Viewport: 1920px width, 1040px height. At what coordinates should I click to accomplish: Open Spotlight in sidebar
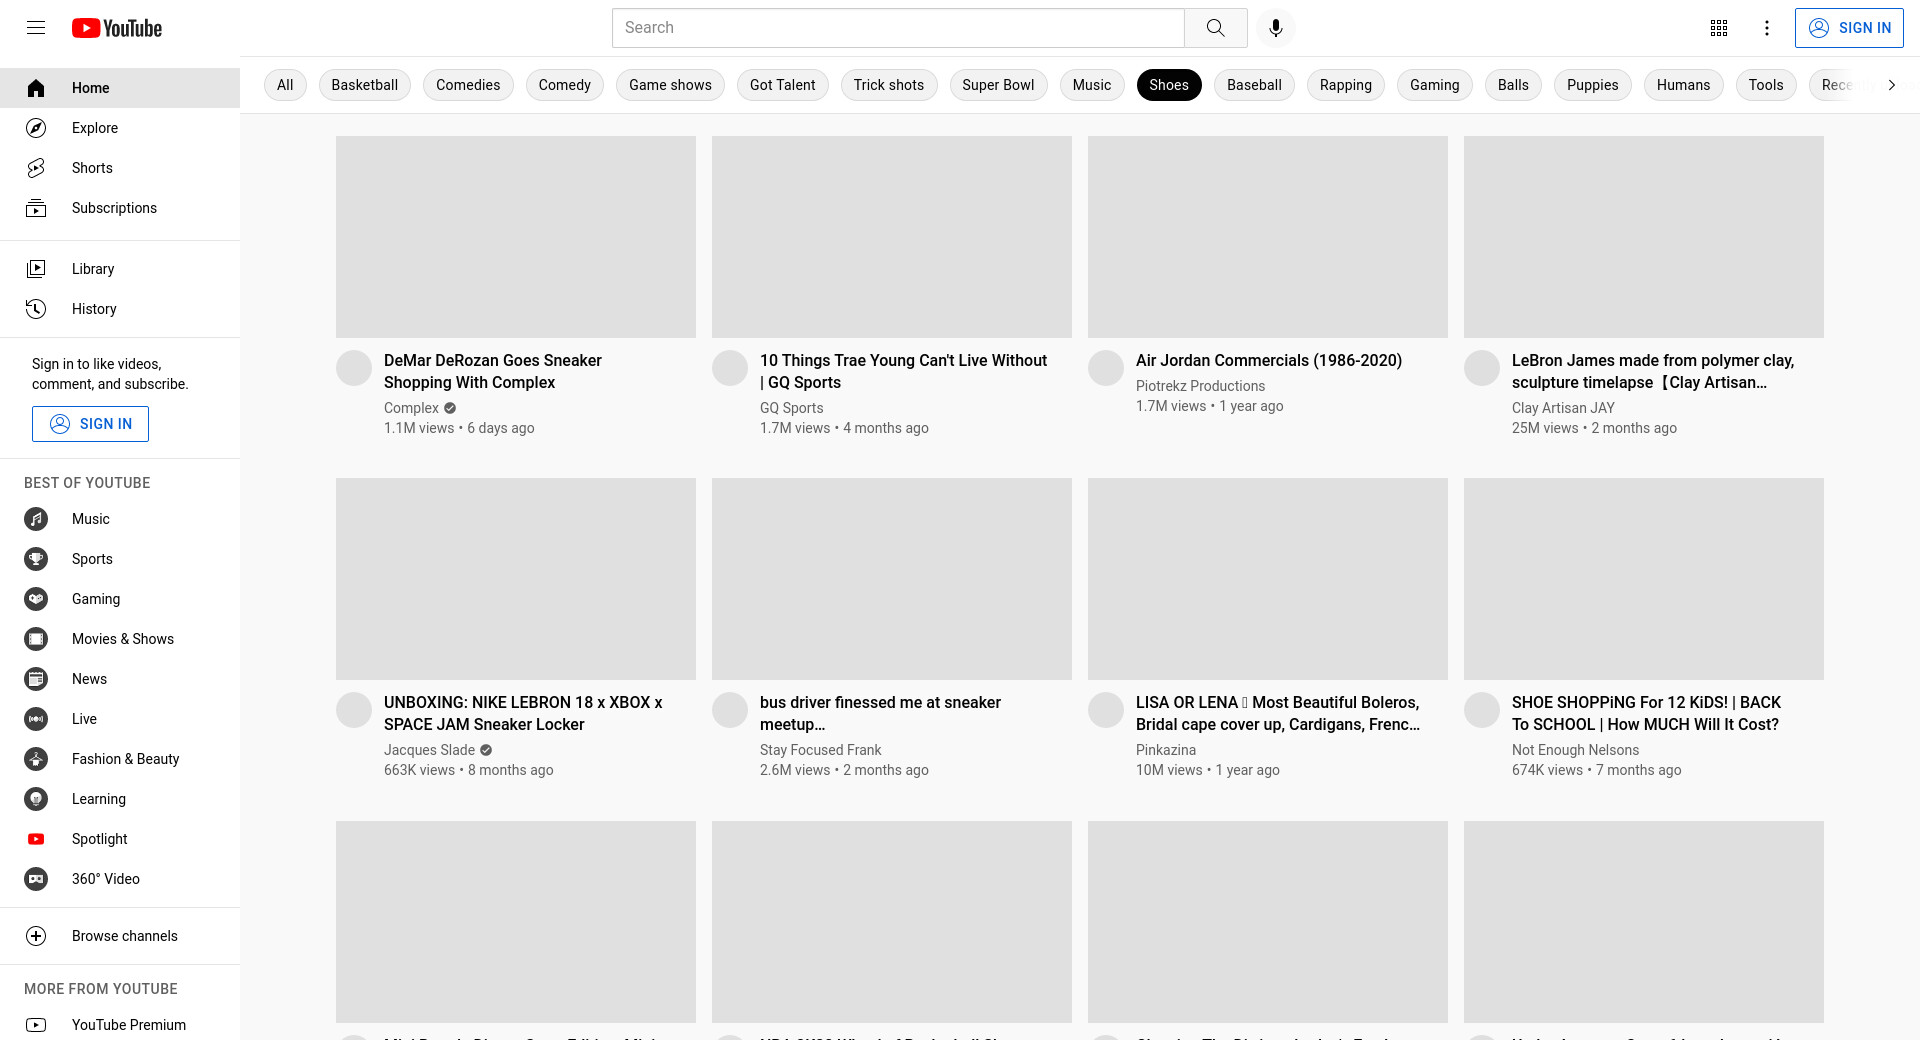(x=120, y=839)
